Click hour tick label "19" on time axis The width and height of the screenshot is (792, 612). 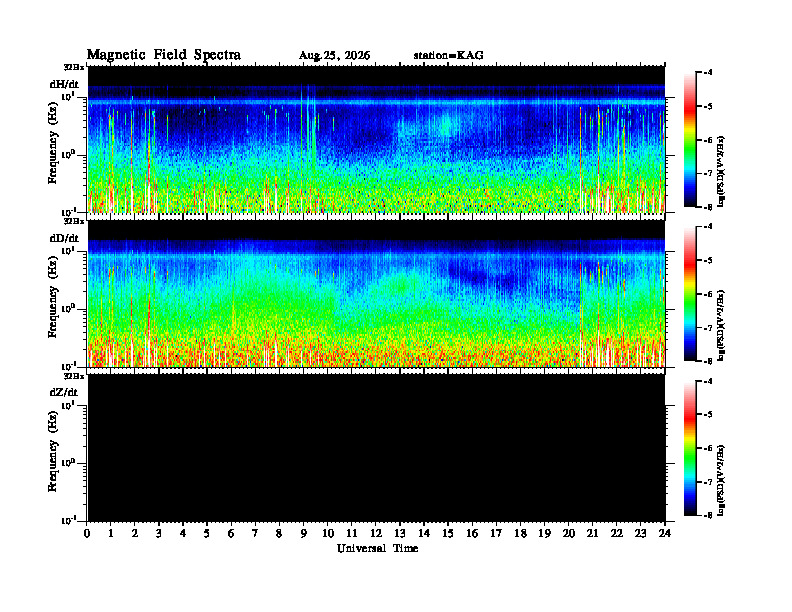tap(544, 533)
